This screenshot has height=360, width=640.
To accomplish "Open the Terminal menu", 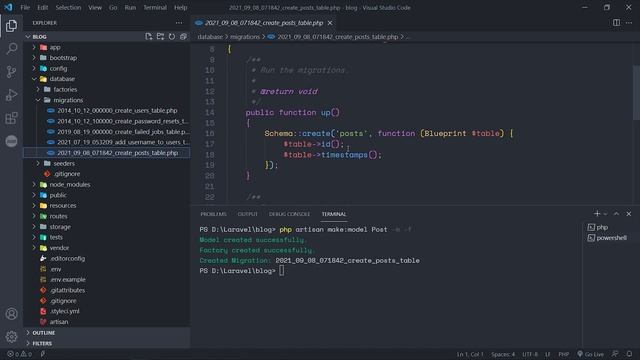I will (x=155, y=7).
